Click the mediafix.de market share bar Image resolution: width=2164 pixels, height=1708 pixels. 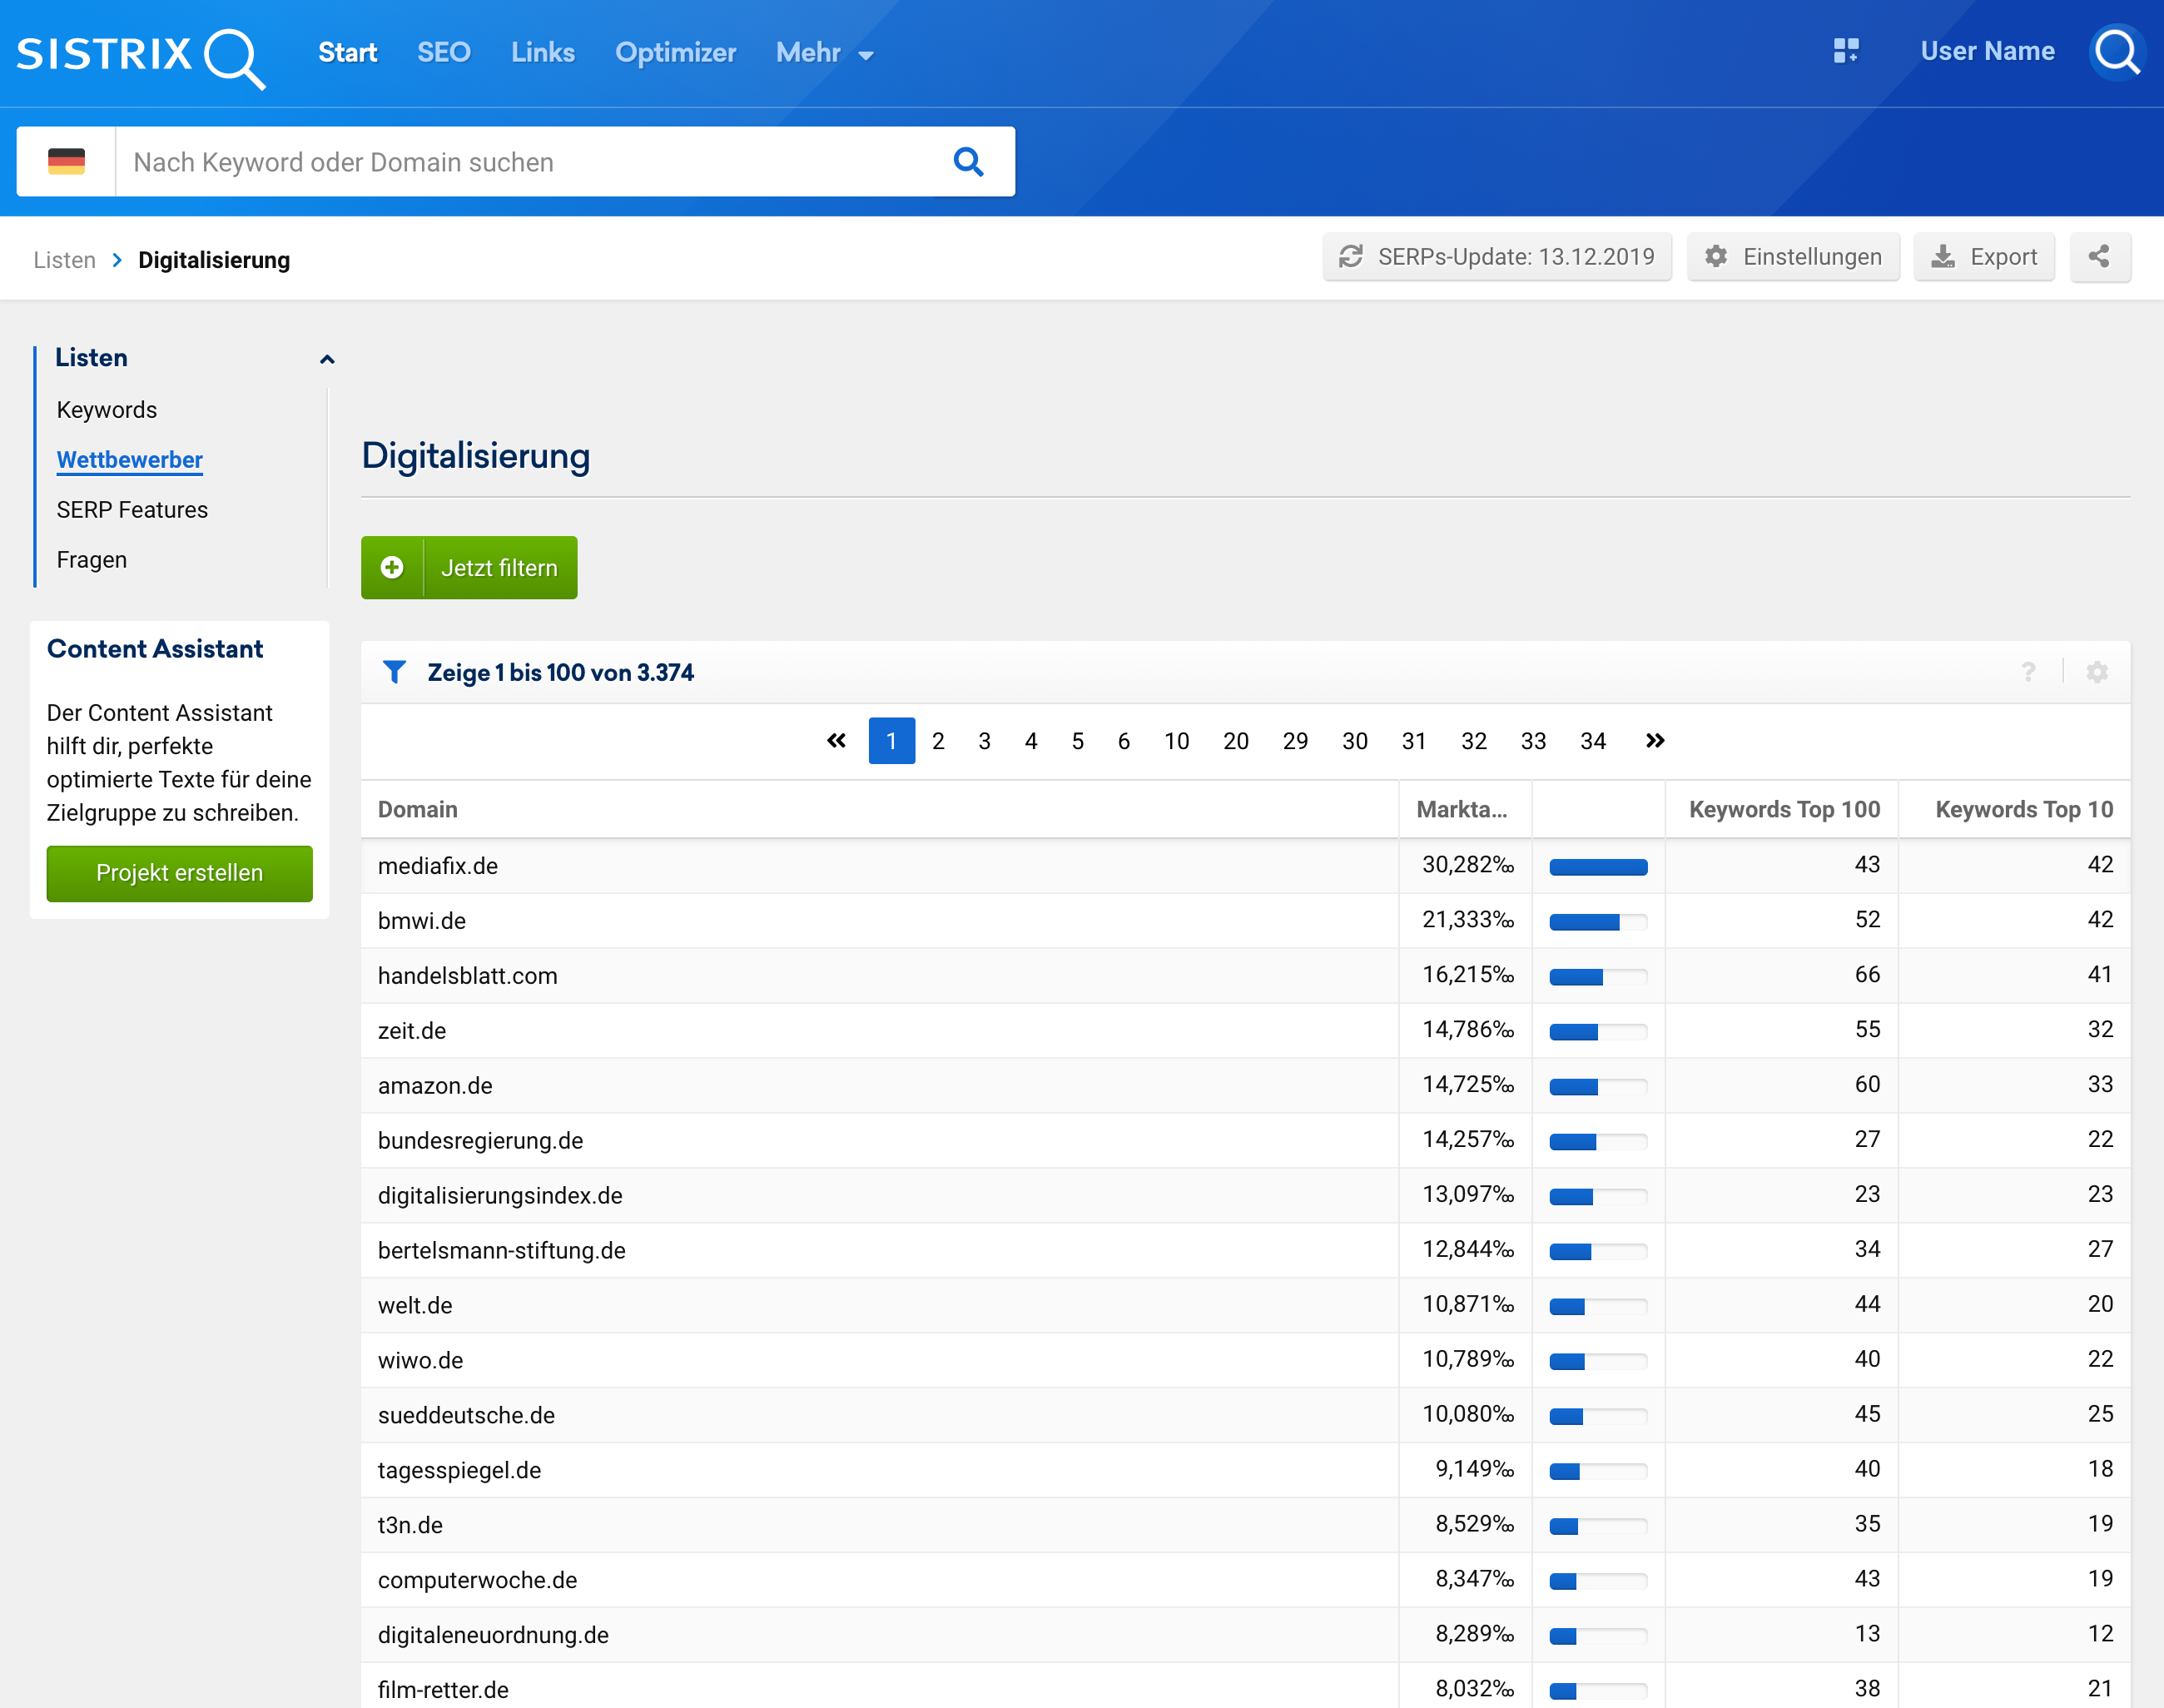tap(1597, 866)
